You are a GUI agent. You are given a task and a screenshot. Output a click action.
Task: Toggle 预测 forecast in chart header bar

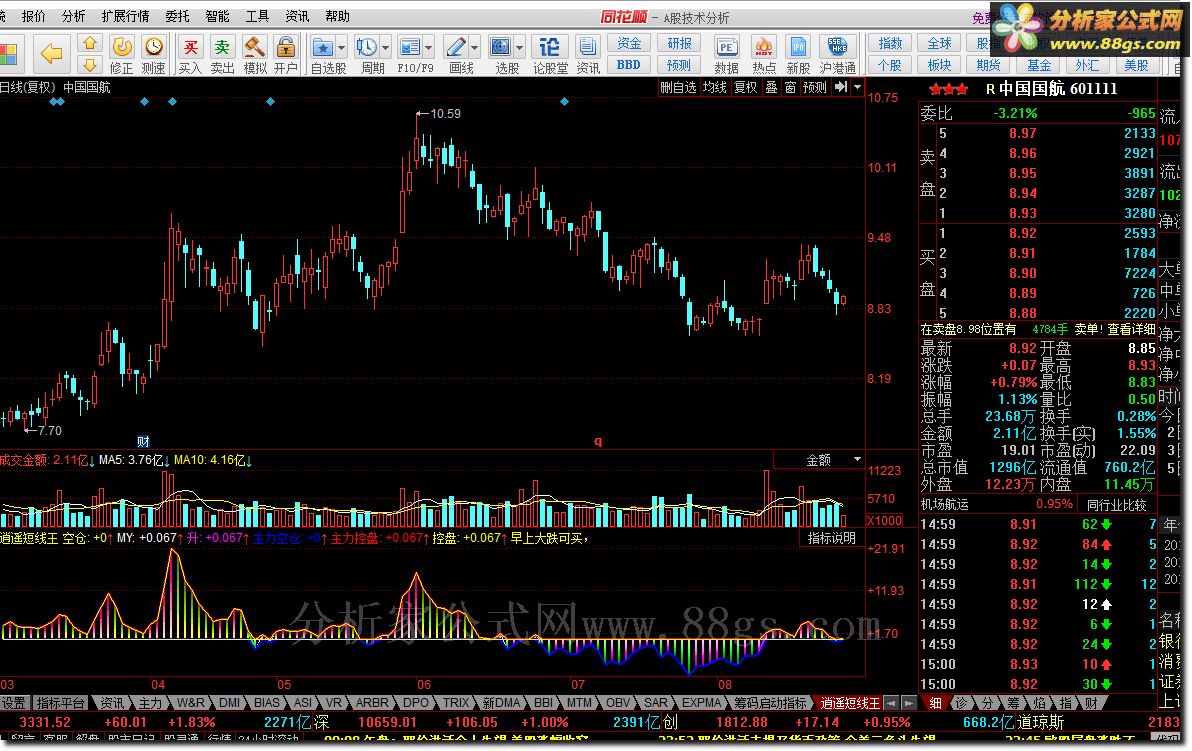pyautogui.click(x=815, y=87)
